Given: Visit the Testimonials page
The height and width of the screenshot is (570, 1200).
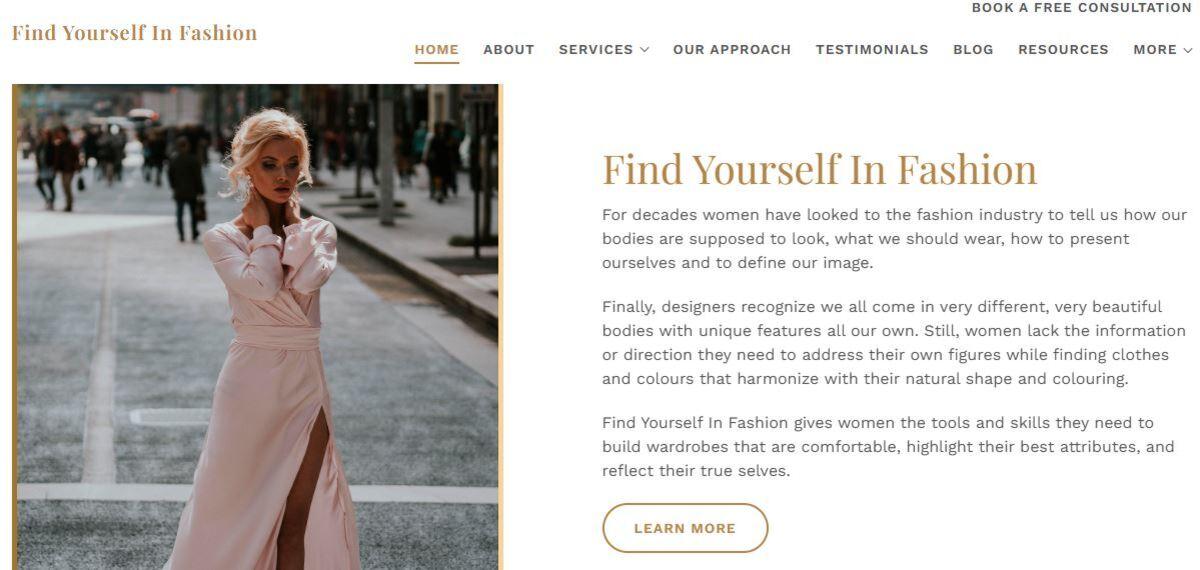Looking at the screenshot, I should [x=872, y=49].
